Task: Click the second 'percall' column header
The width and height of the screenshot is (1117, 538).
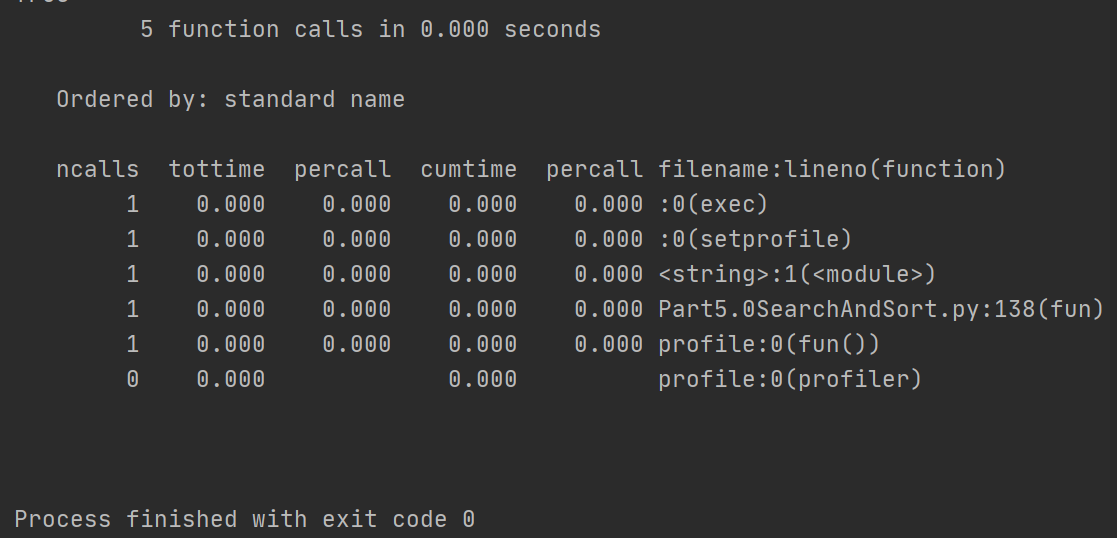Action: click(595, 170)
